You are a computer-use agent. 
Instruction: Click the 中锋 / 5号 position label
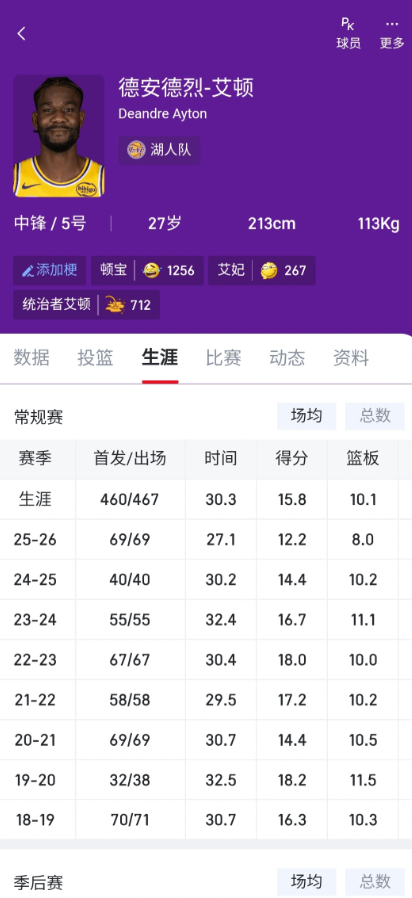coord(50,223)
